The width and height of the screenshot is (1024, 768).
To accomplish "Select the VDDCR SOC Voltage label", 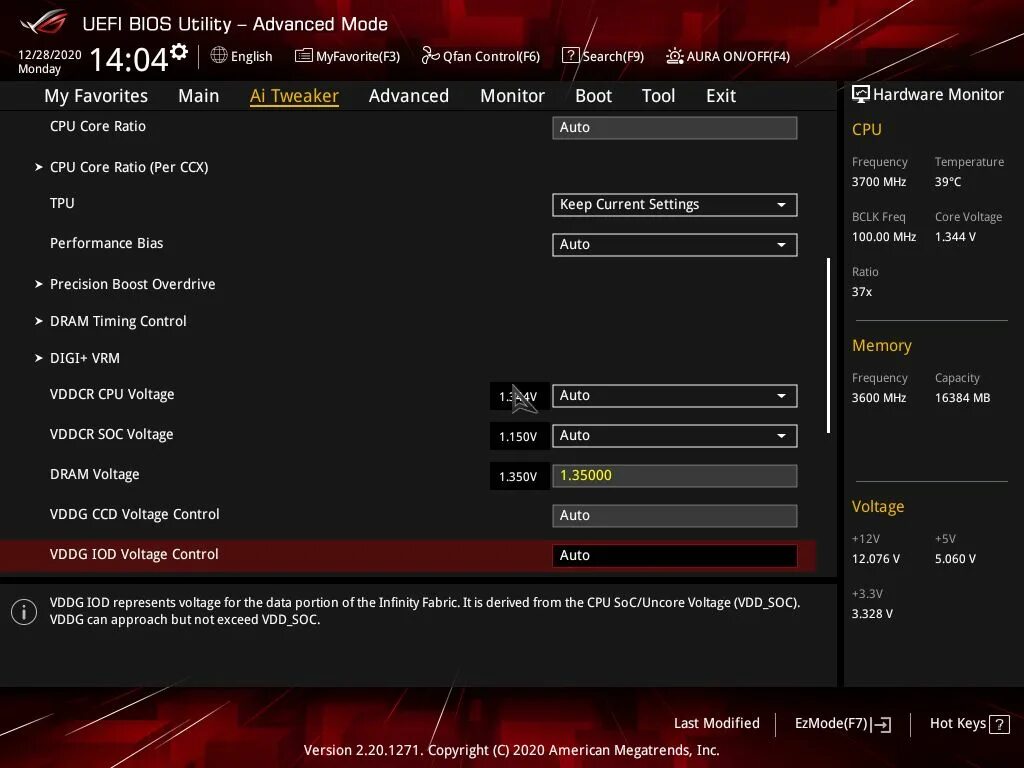I will pyautogui.click(x=112, y=434).
